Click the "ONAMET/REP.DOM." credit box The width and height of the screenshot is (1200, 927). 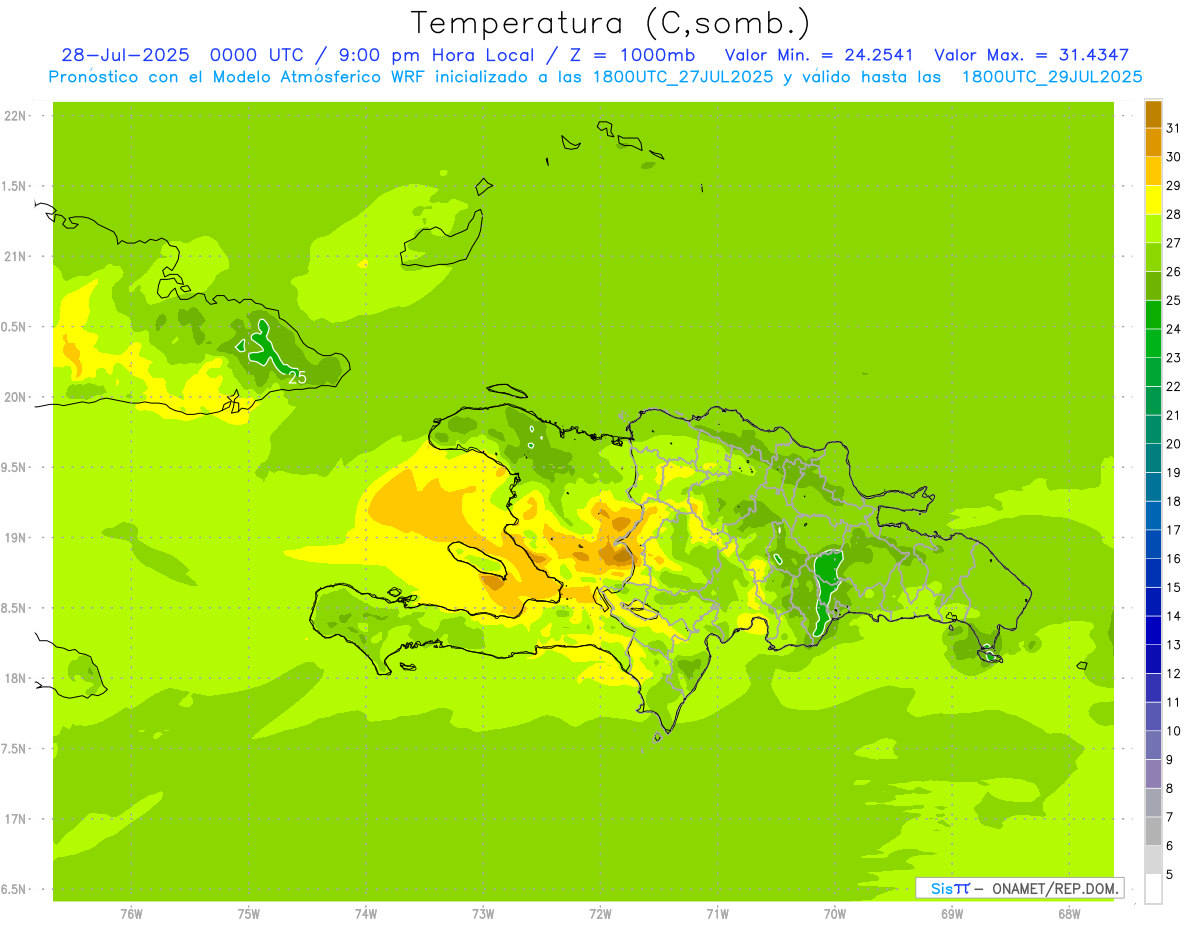1020,888
